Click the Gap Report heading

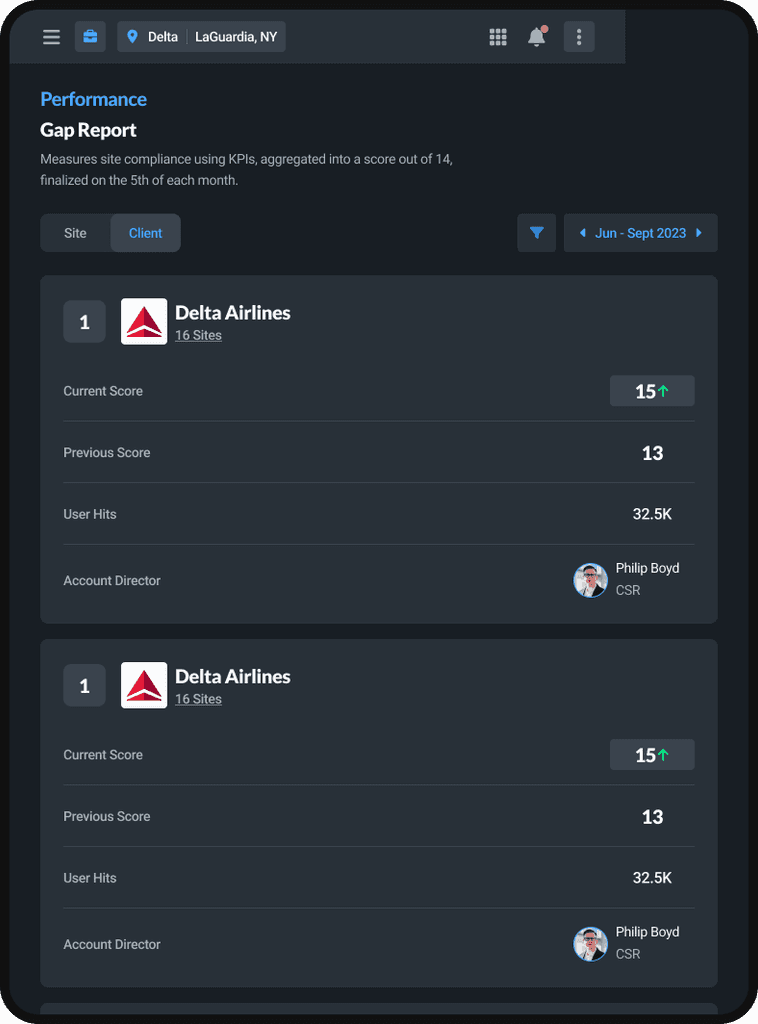88,130
